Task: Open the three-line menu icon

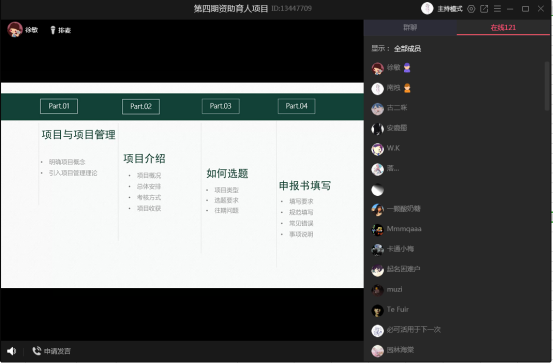Action: [x=497, y=9]
